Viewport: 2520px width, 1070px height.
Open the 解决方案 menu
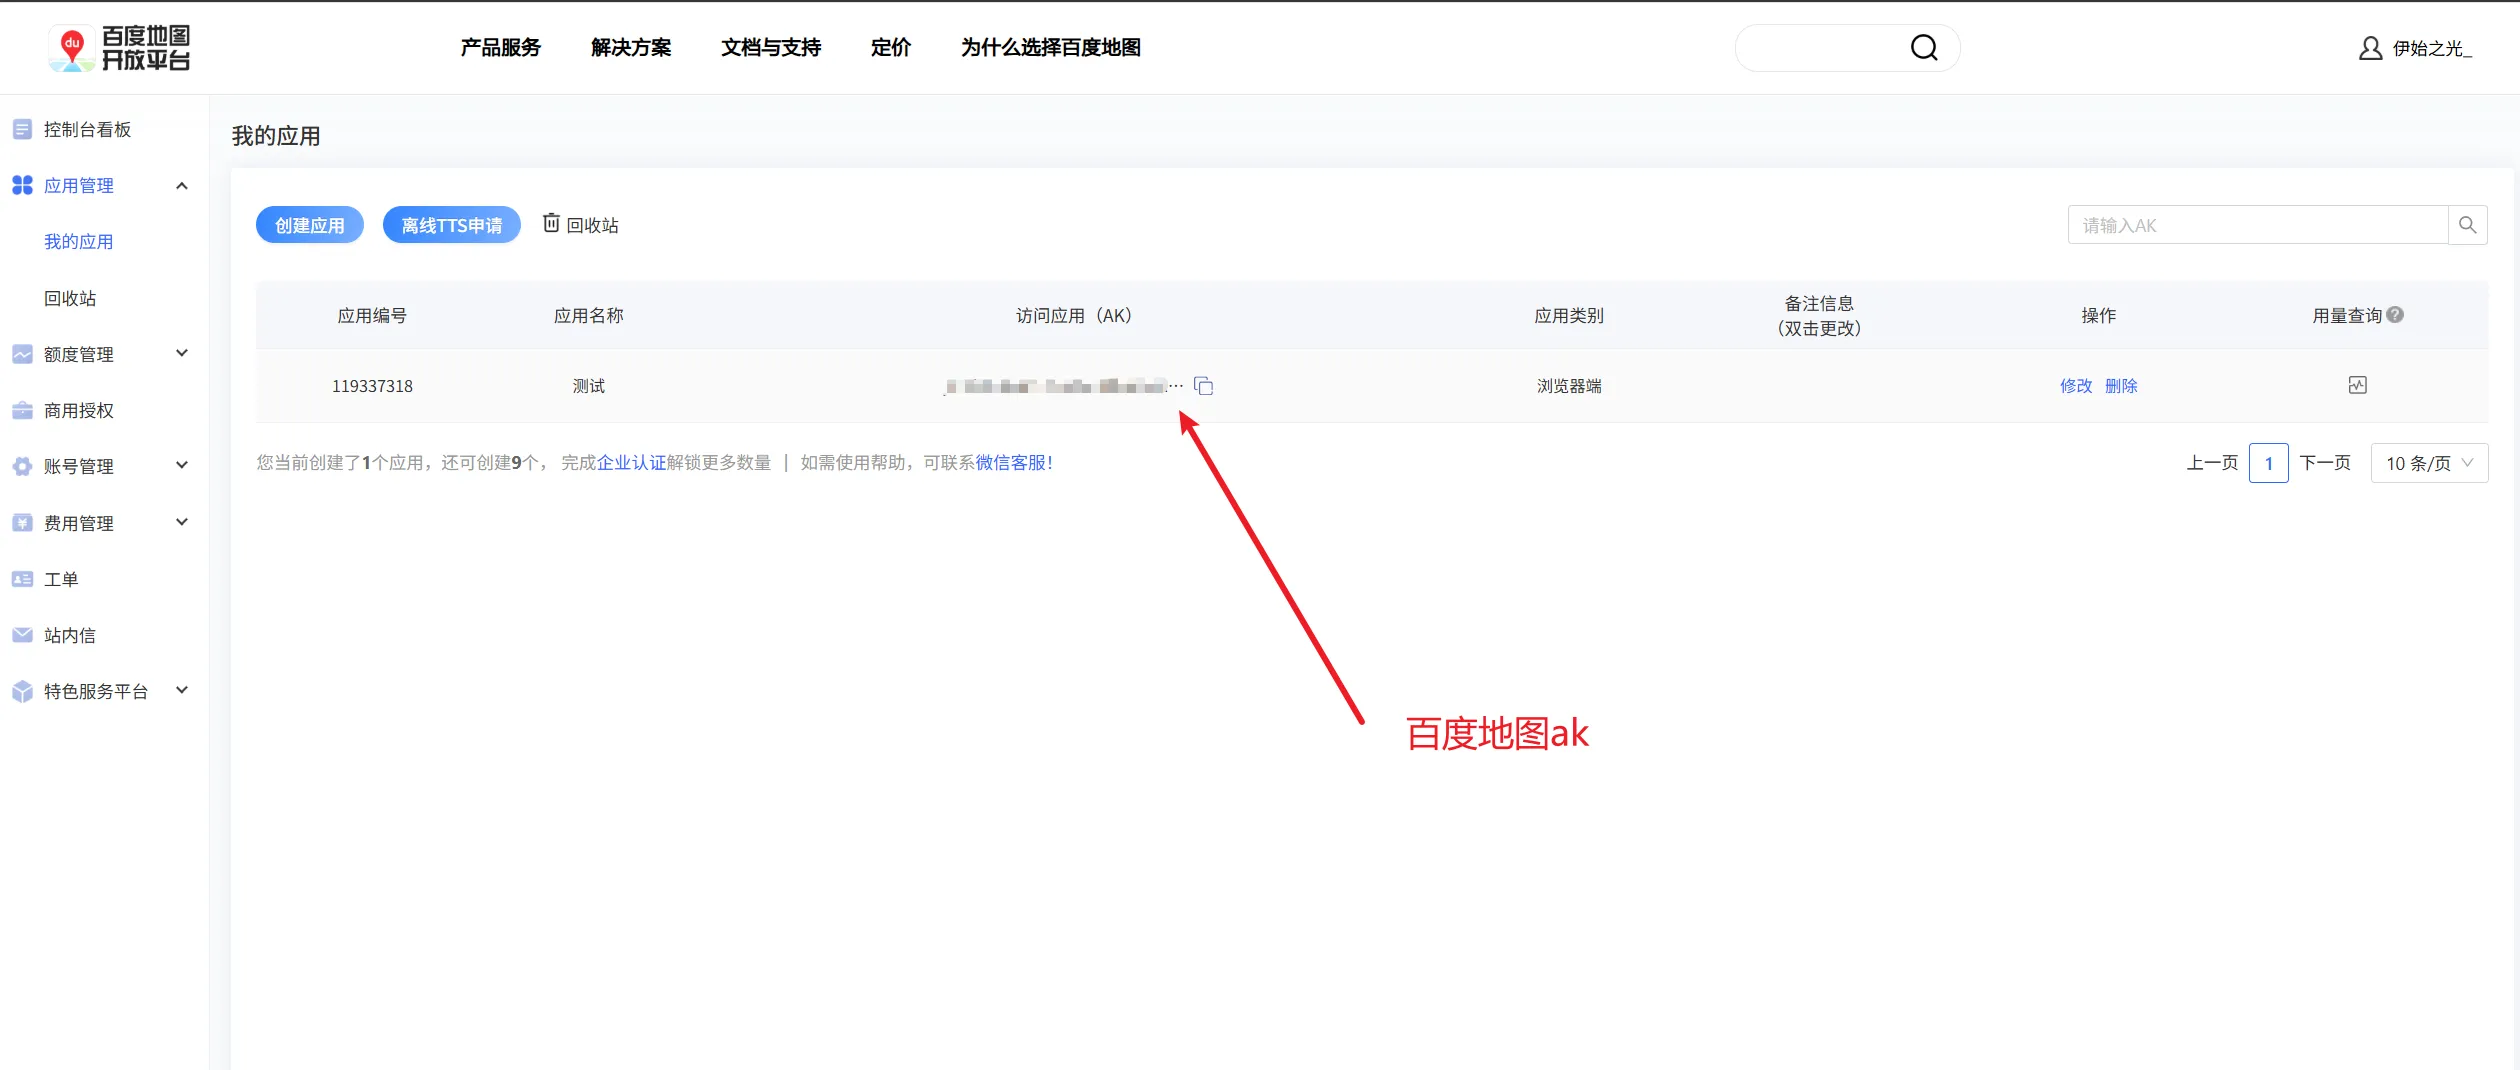tap(631, 47)
